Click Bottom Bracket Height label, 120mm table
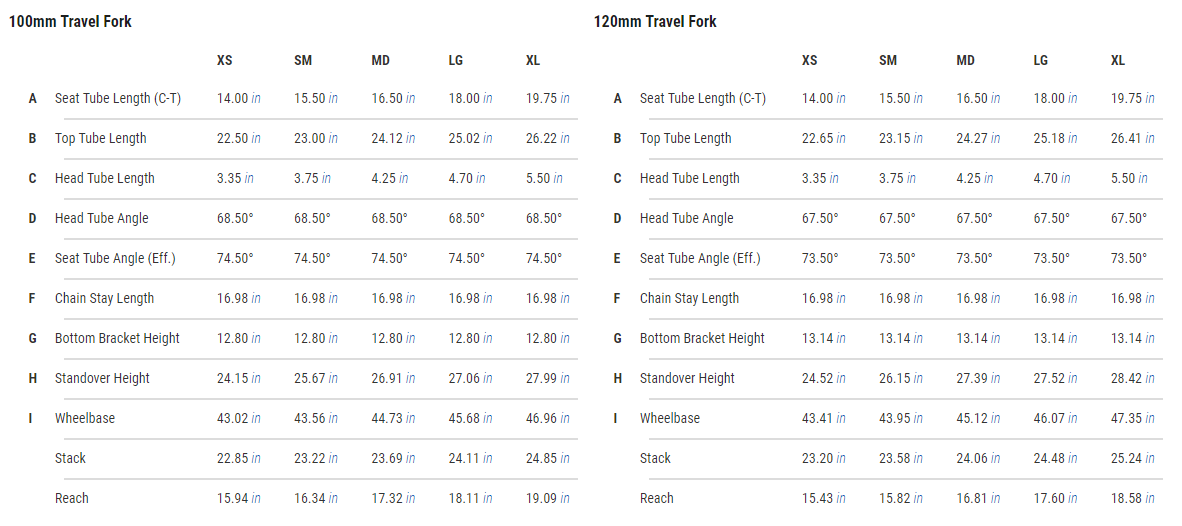The image size is (1182, 526). coord(702,338)
